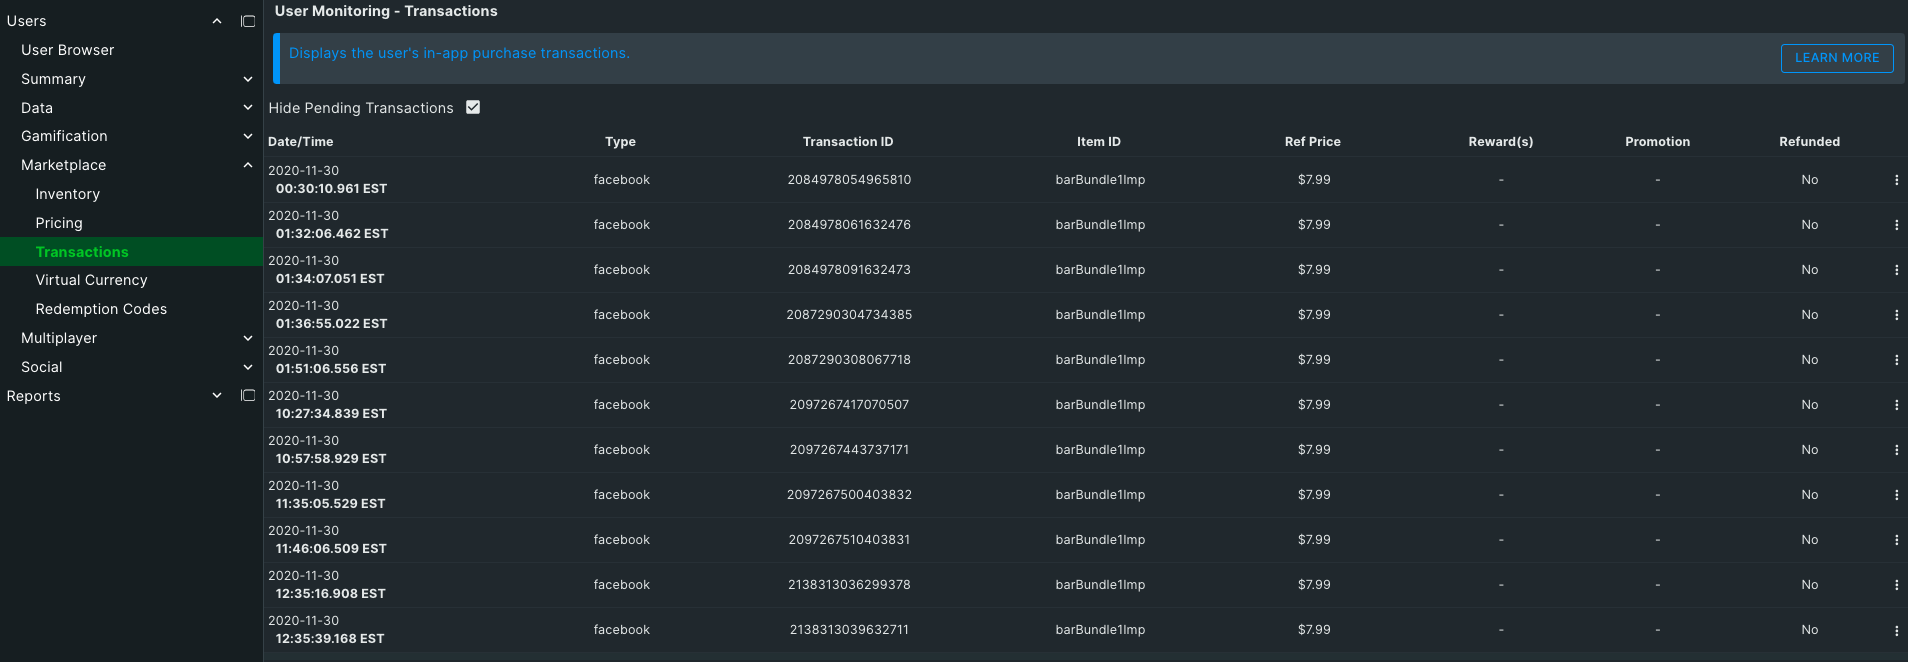Open row menu for transaction 2097267443737171

1896,450
